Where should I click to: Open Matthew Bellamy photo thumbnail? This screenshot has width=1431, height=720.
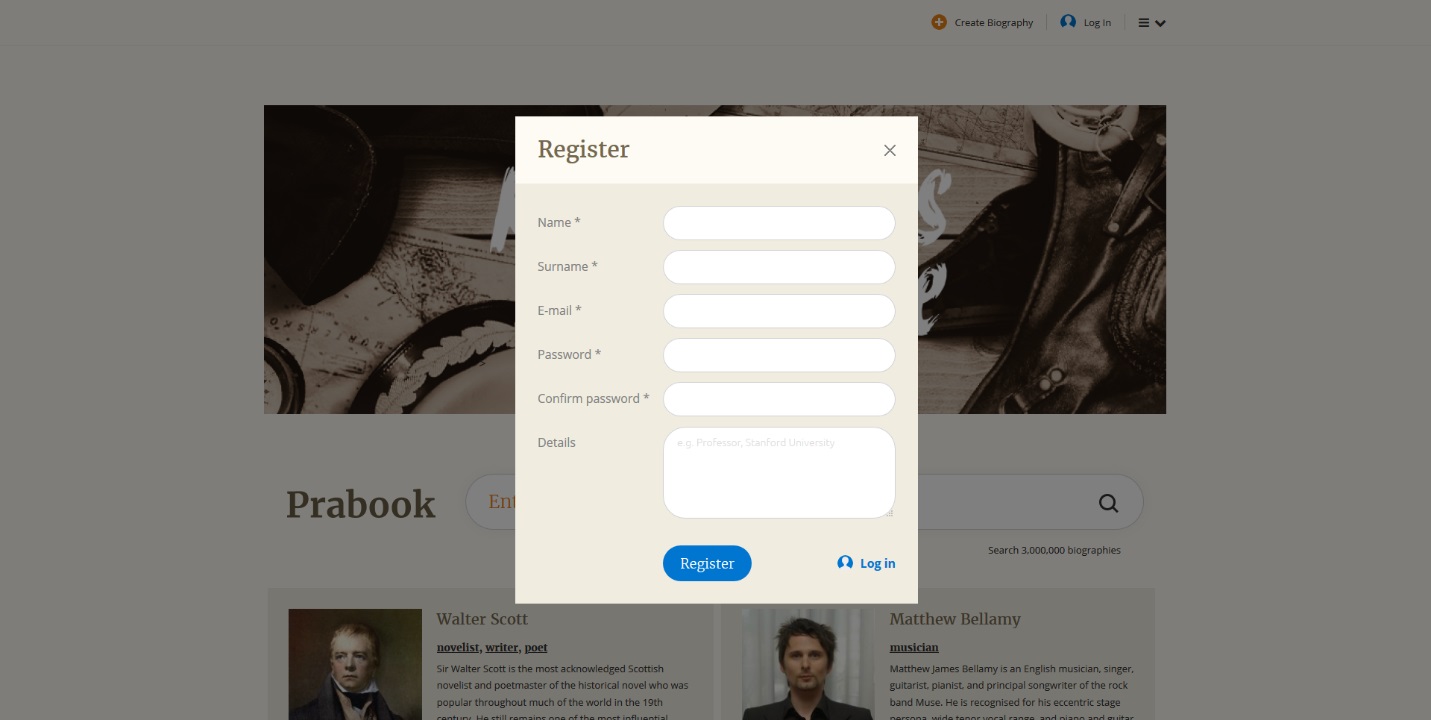[808, 664]
